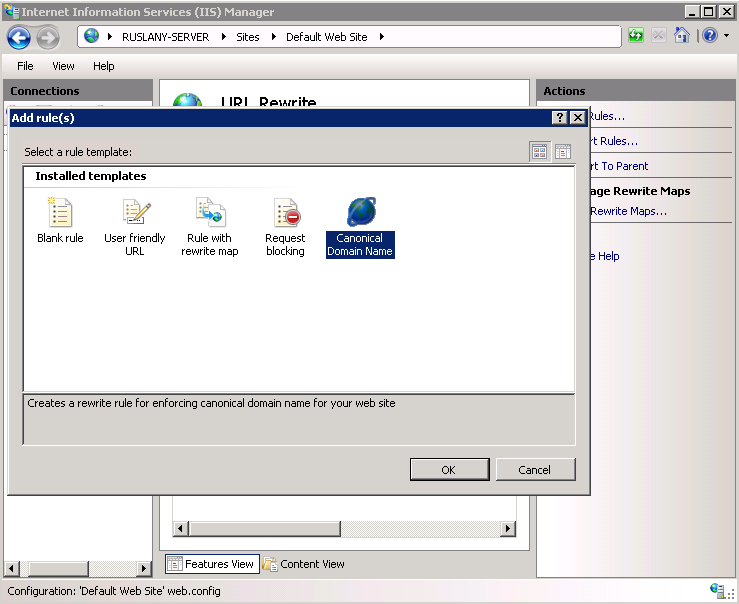Image resolution: width=739 pixels, height=604 pixels.
Task: Open the File menu
Action: click(x=25, y=66)
